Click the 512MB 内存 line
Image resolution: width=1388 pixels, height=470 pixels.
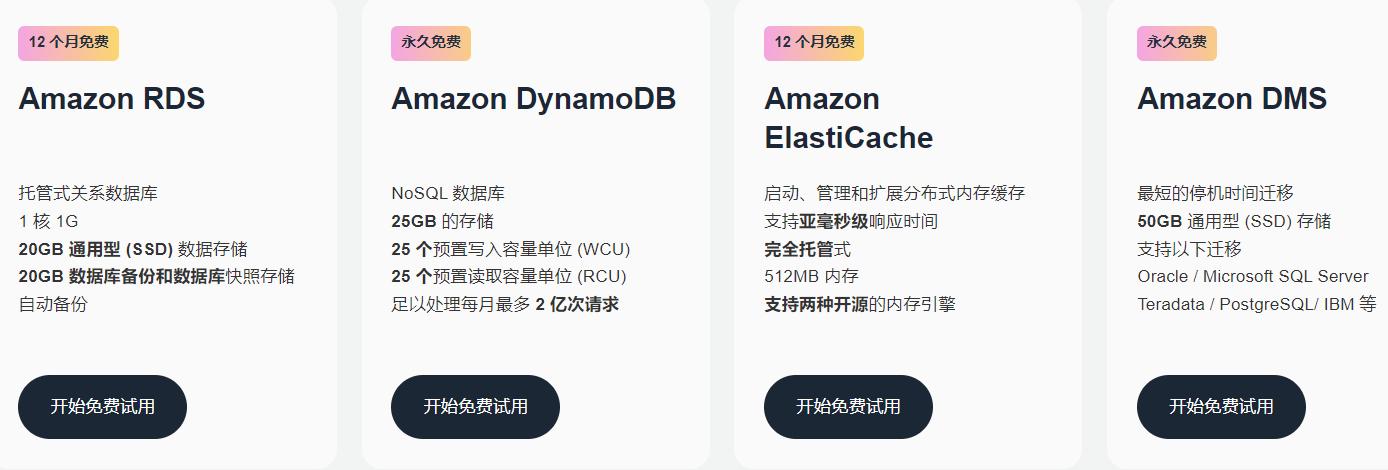point(811,276)
